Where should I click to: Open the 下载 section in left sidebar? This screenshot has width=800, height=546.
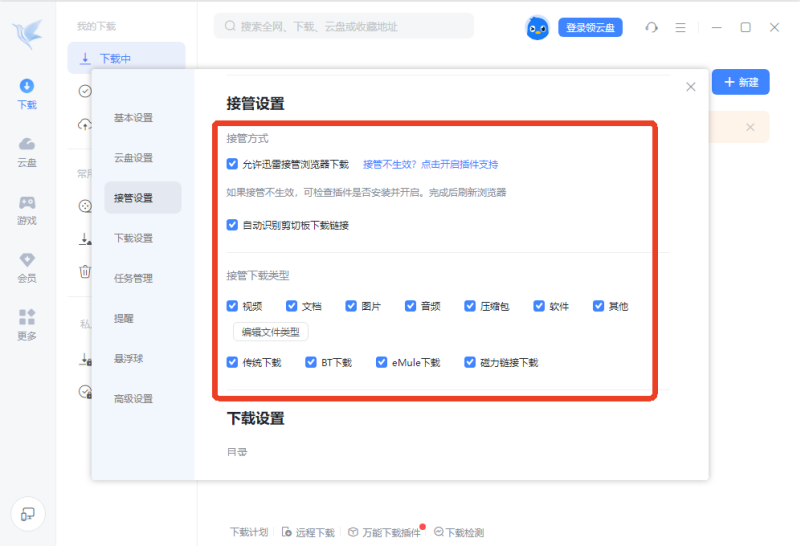(27, 94)
